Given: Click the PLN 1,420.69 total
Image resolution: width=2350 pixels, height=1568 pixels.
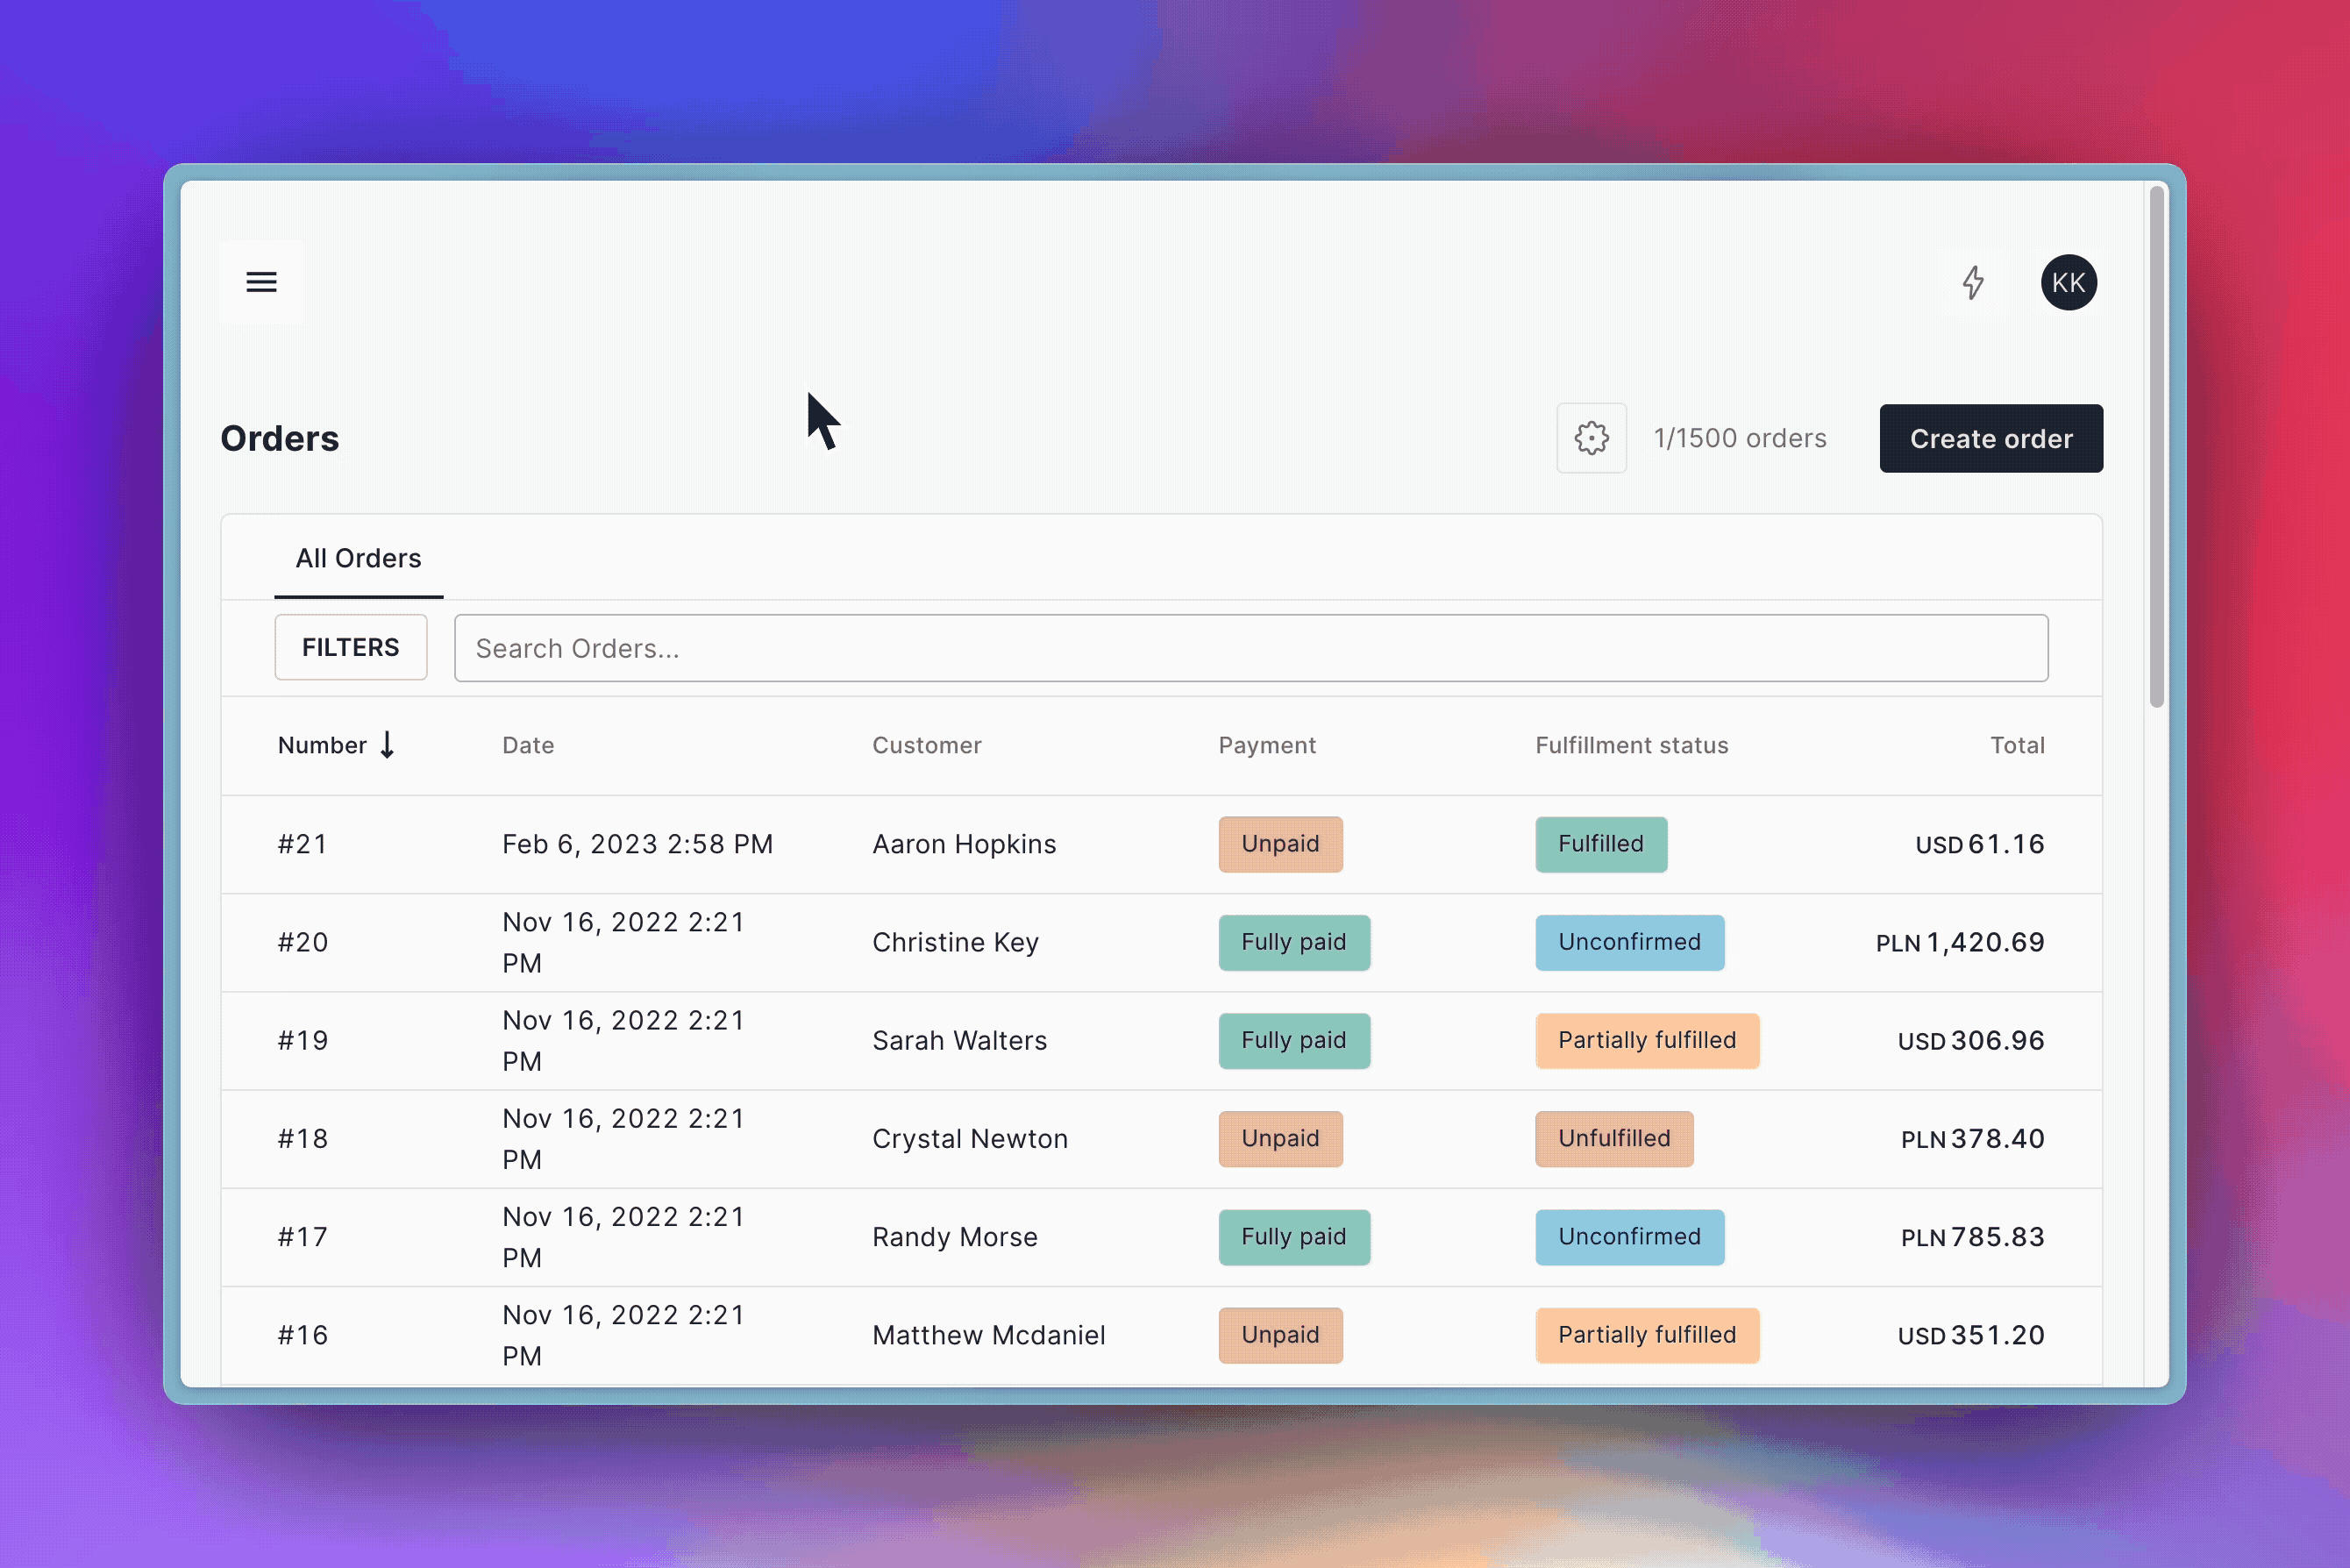Looking at the screenshot, I should 1959,942.
